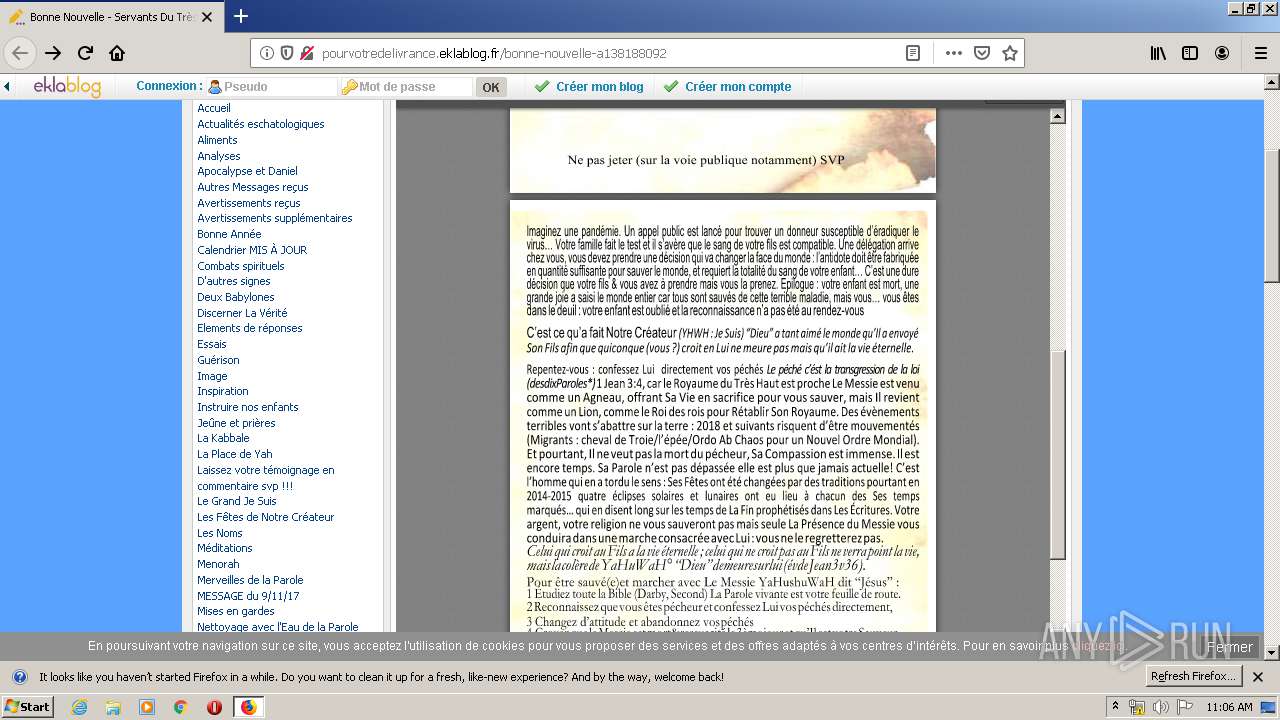Open Firefox hamburger menu

click(x=1260, y=53)
